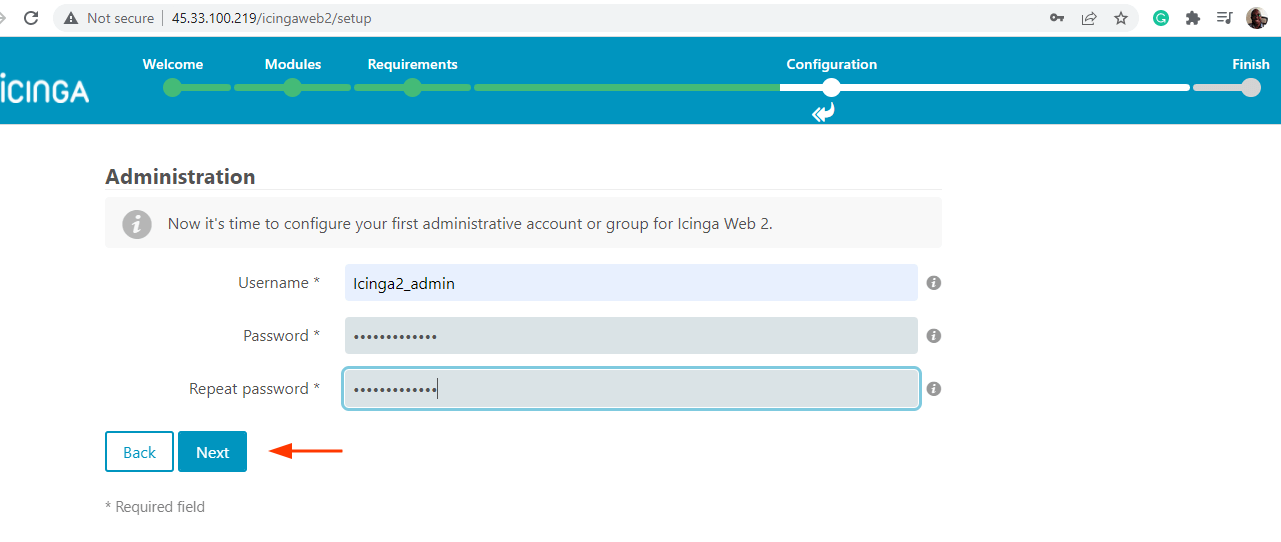
Task: Click the browser address bar URL
Action: pos(272,18)
